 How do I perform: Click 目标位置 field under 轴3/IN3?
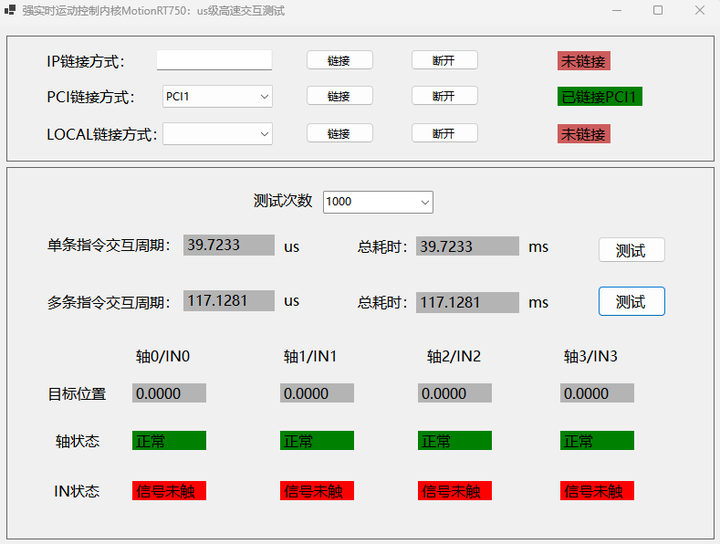coord(597,393)
